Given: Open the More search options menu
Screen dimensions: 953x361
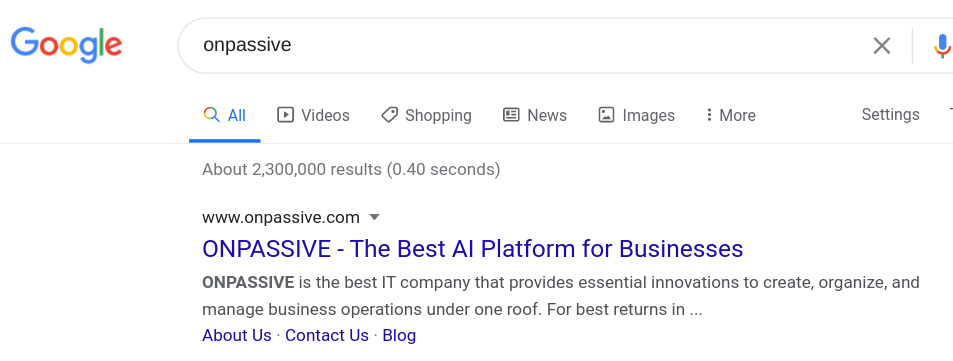Looking at the screenshot, I should tap(731, 115).
